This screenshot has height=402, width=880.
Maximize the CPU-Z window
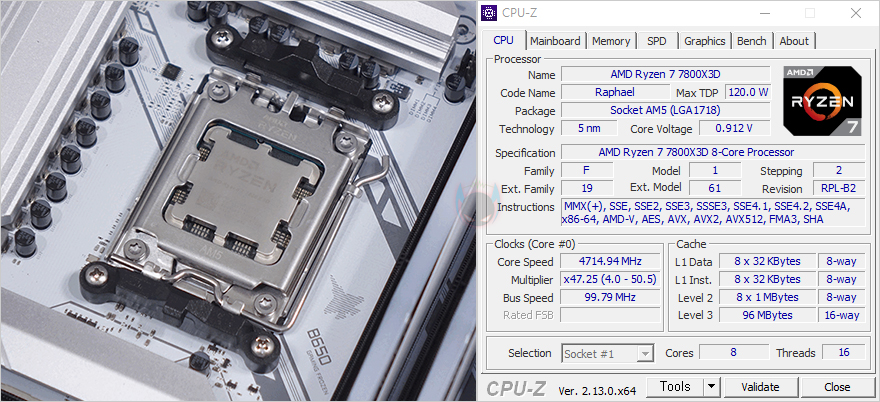point(810,13)
